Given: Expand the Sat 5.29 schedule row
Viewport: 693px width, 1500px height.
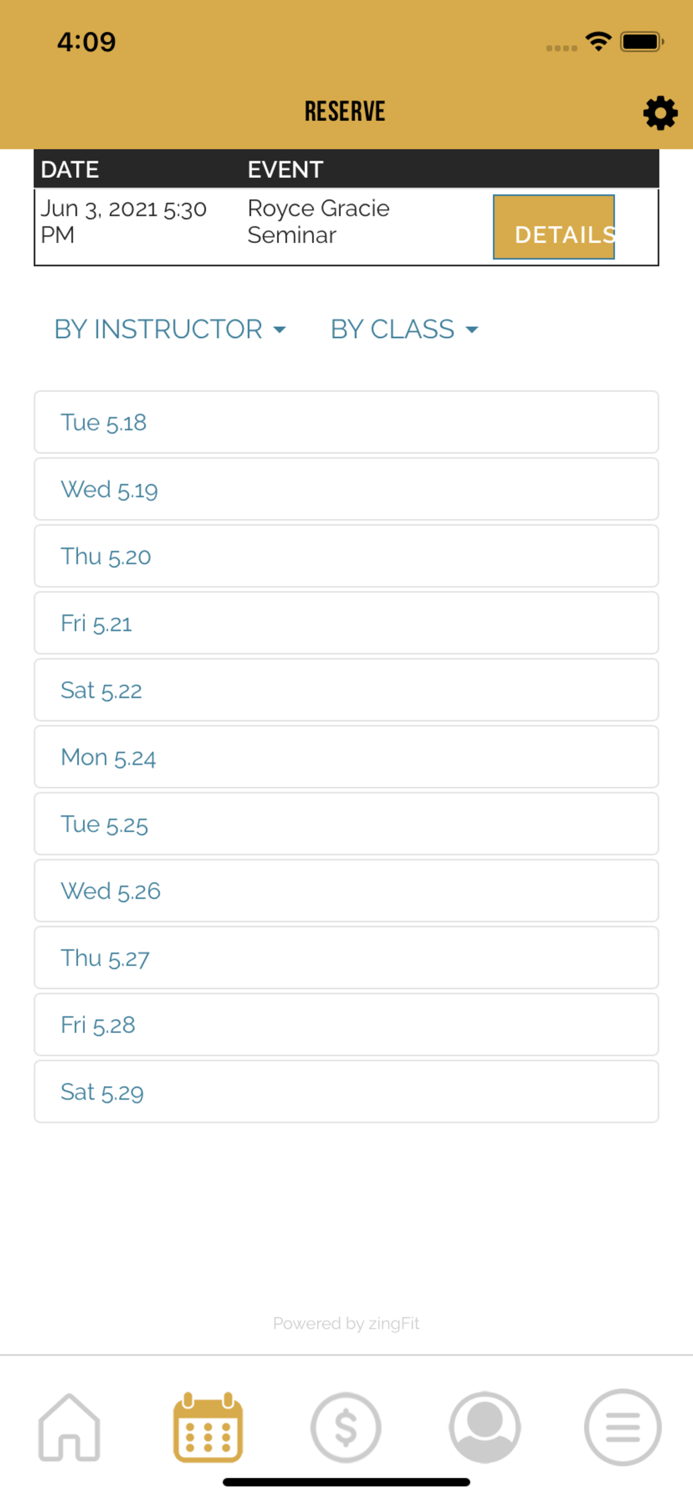Looking at the screenshot, I should tap(346, 1092).
